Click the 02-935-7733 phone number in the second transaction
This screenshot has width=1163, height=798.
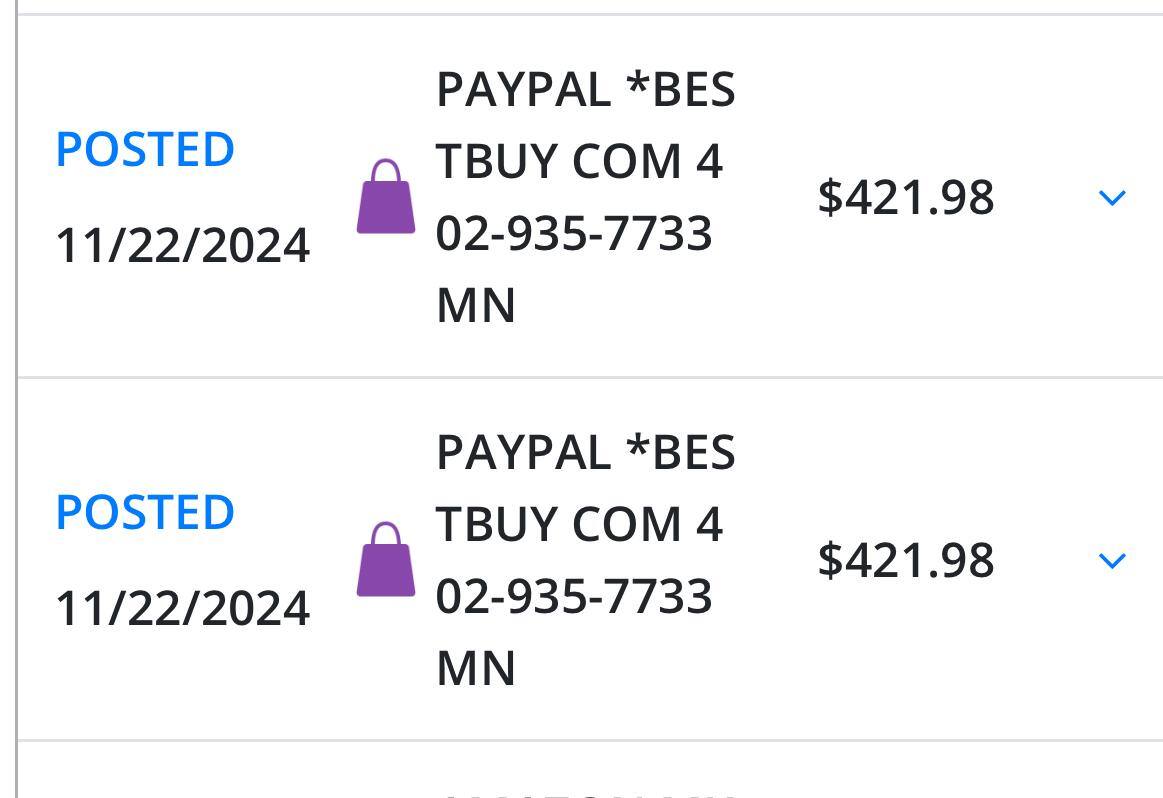pyautogui.click(x=574, y=596)
